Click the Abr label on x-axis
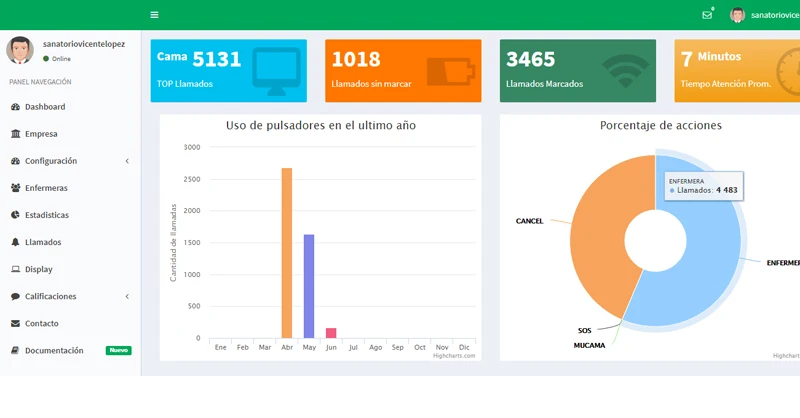This screenshot has height=418, width=800. pyautogui.click(x=287, y=347)
